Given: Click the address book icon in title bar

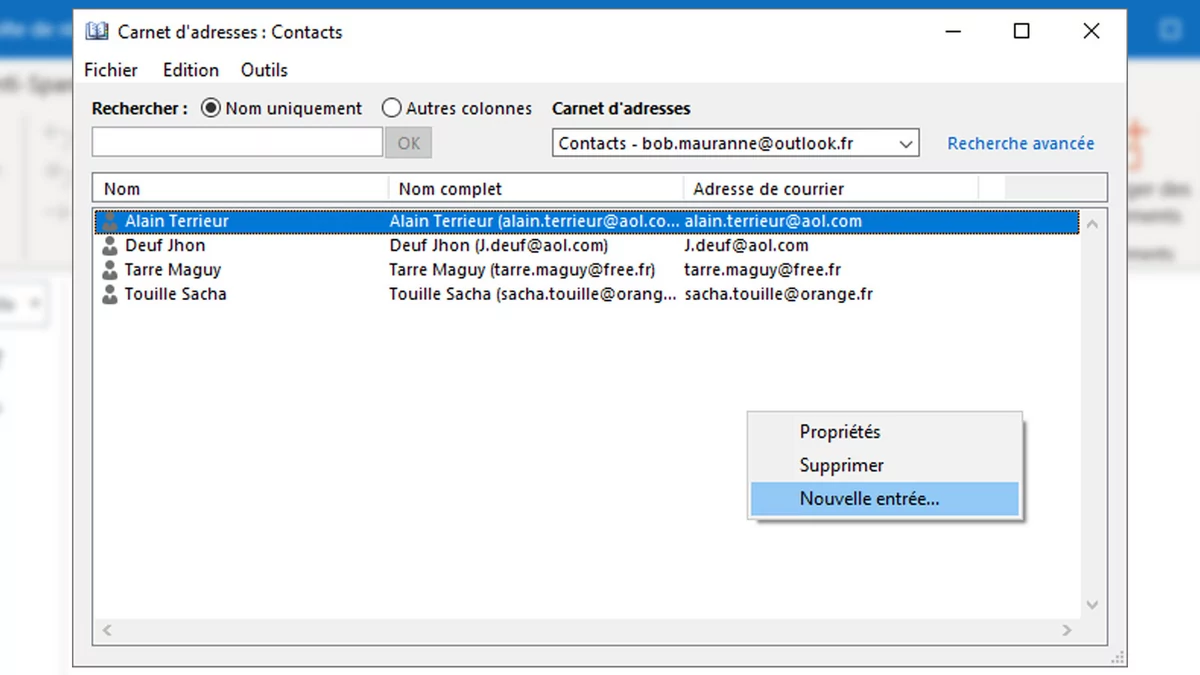Looking at the screenshot, I should pyautogui.click(x=97, y=32).
